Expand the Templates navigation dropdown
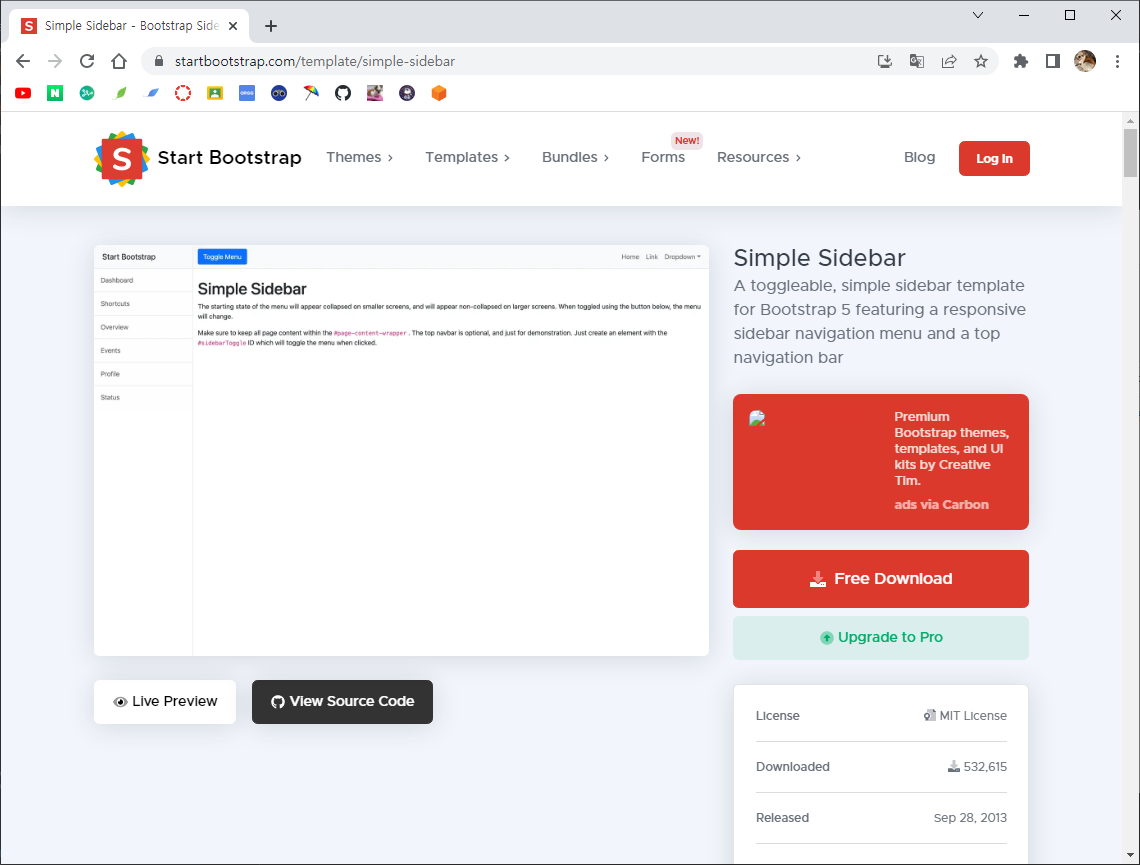Image resolution: width=1140 pixels, height=865 pixels. [467, 157]
